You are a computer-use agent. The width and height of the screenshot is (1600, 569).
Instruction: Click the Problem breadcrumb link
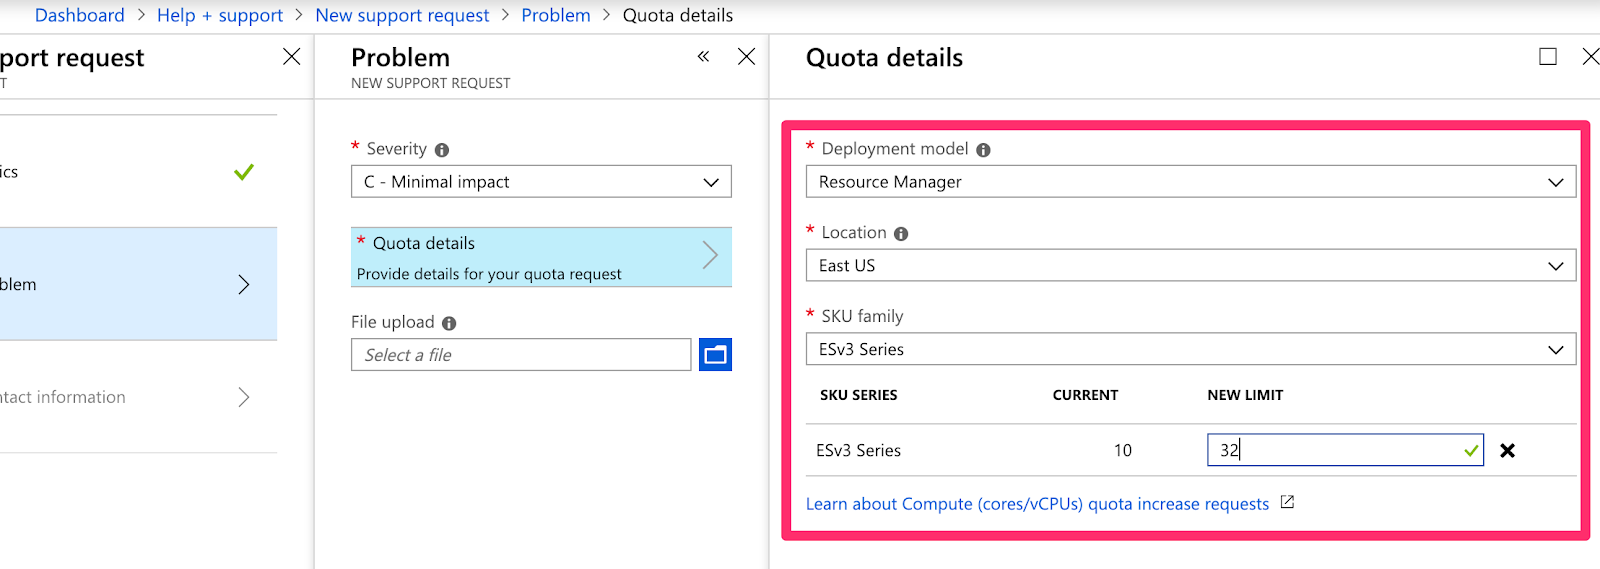coord(556,15)
